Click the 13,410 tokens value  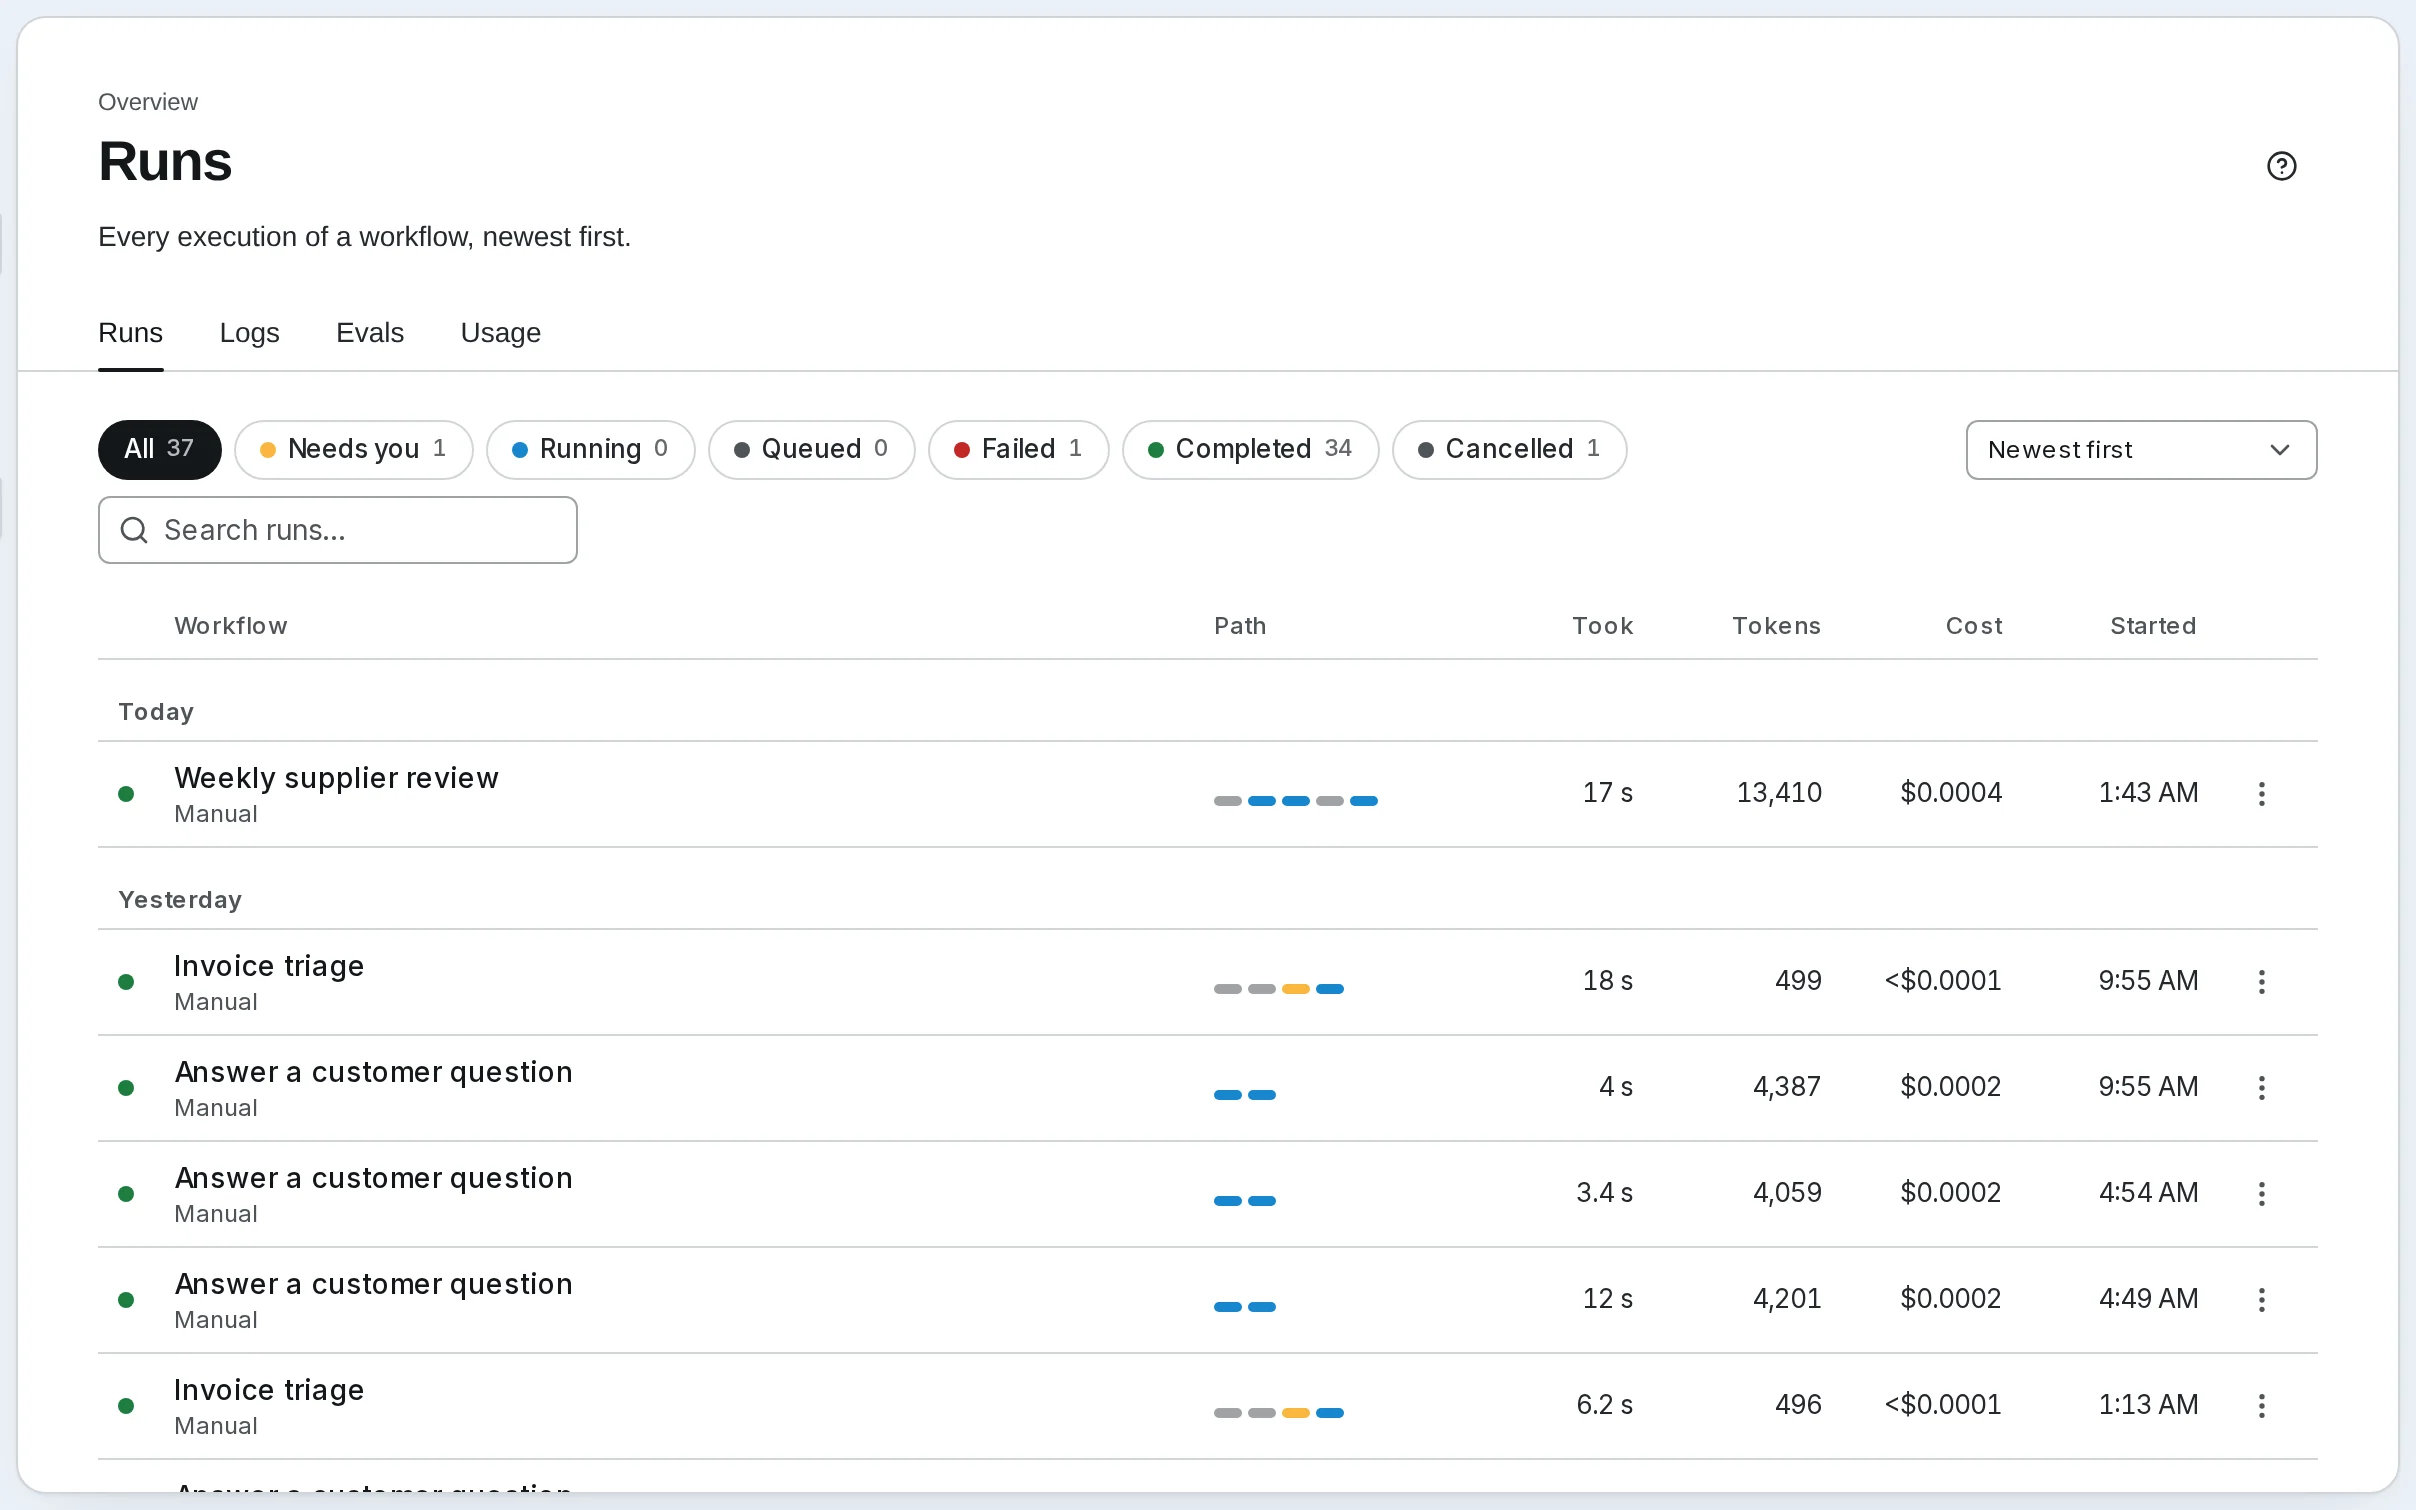(1779, 793)
